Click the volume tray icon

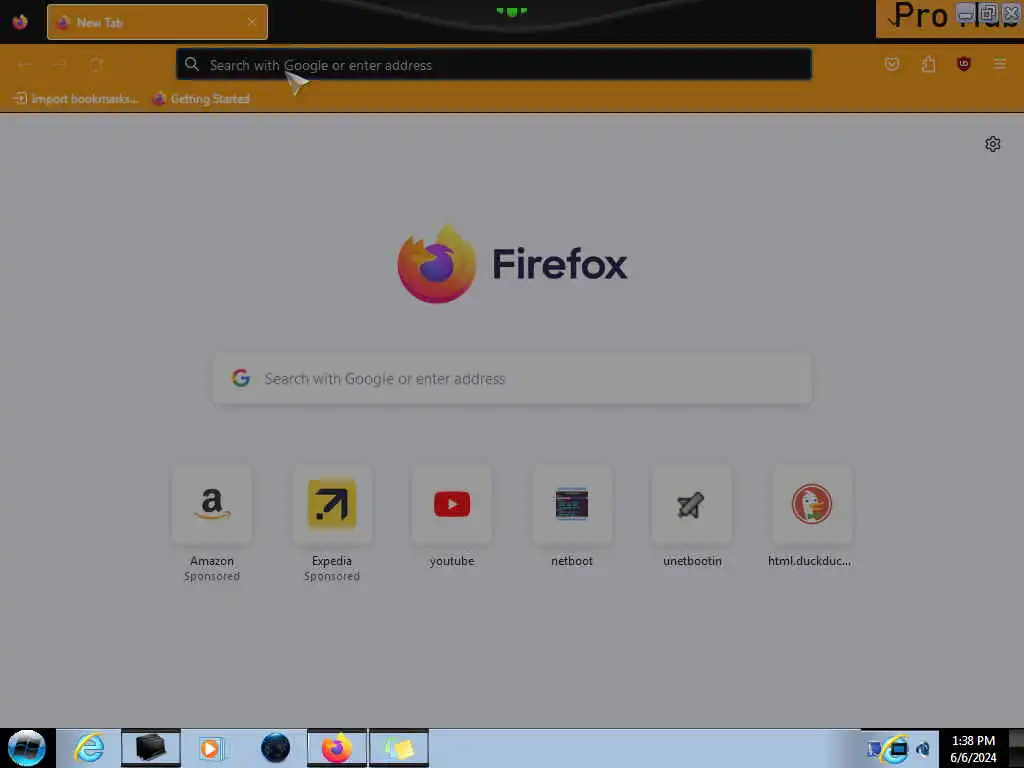tap(923, 749)
